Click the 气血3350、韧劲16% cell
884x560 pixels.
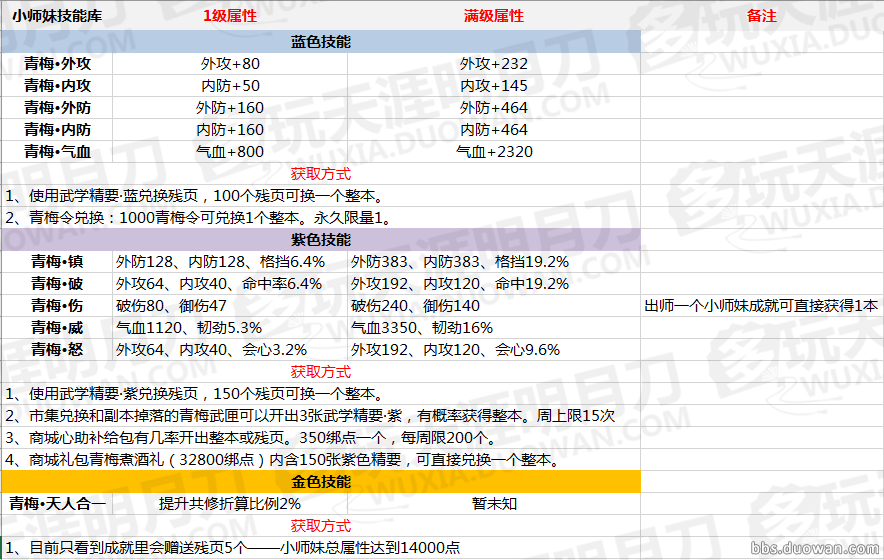(494, 328)
